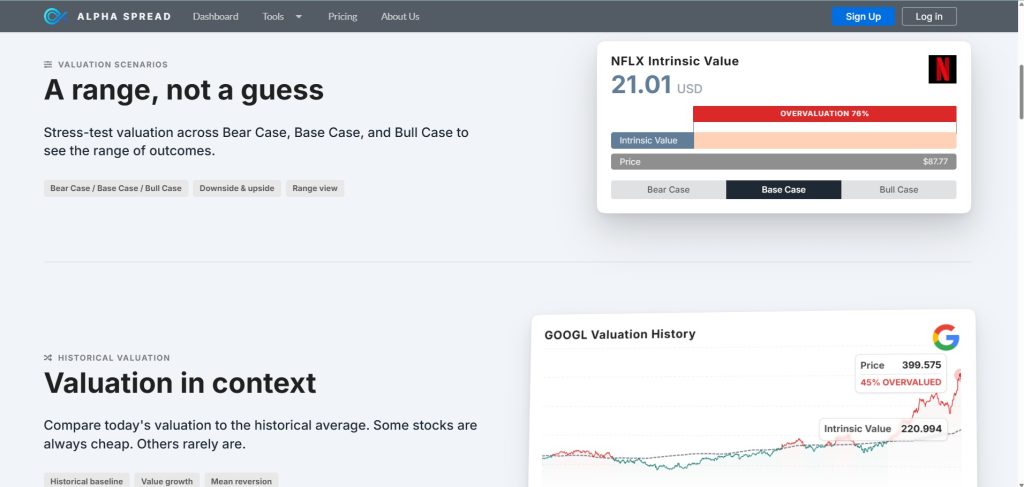Click the gray Price $87.77 bar

tap(784, 161)
